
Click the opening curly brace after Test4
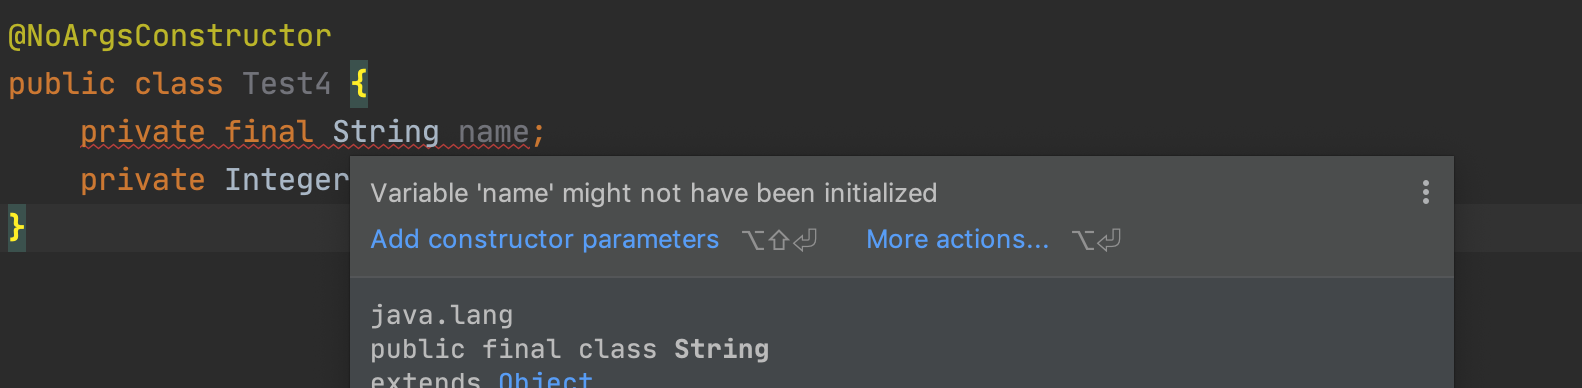click(359, 83)
